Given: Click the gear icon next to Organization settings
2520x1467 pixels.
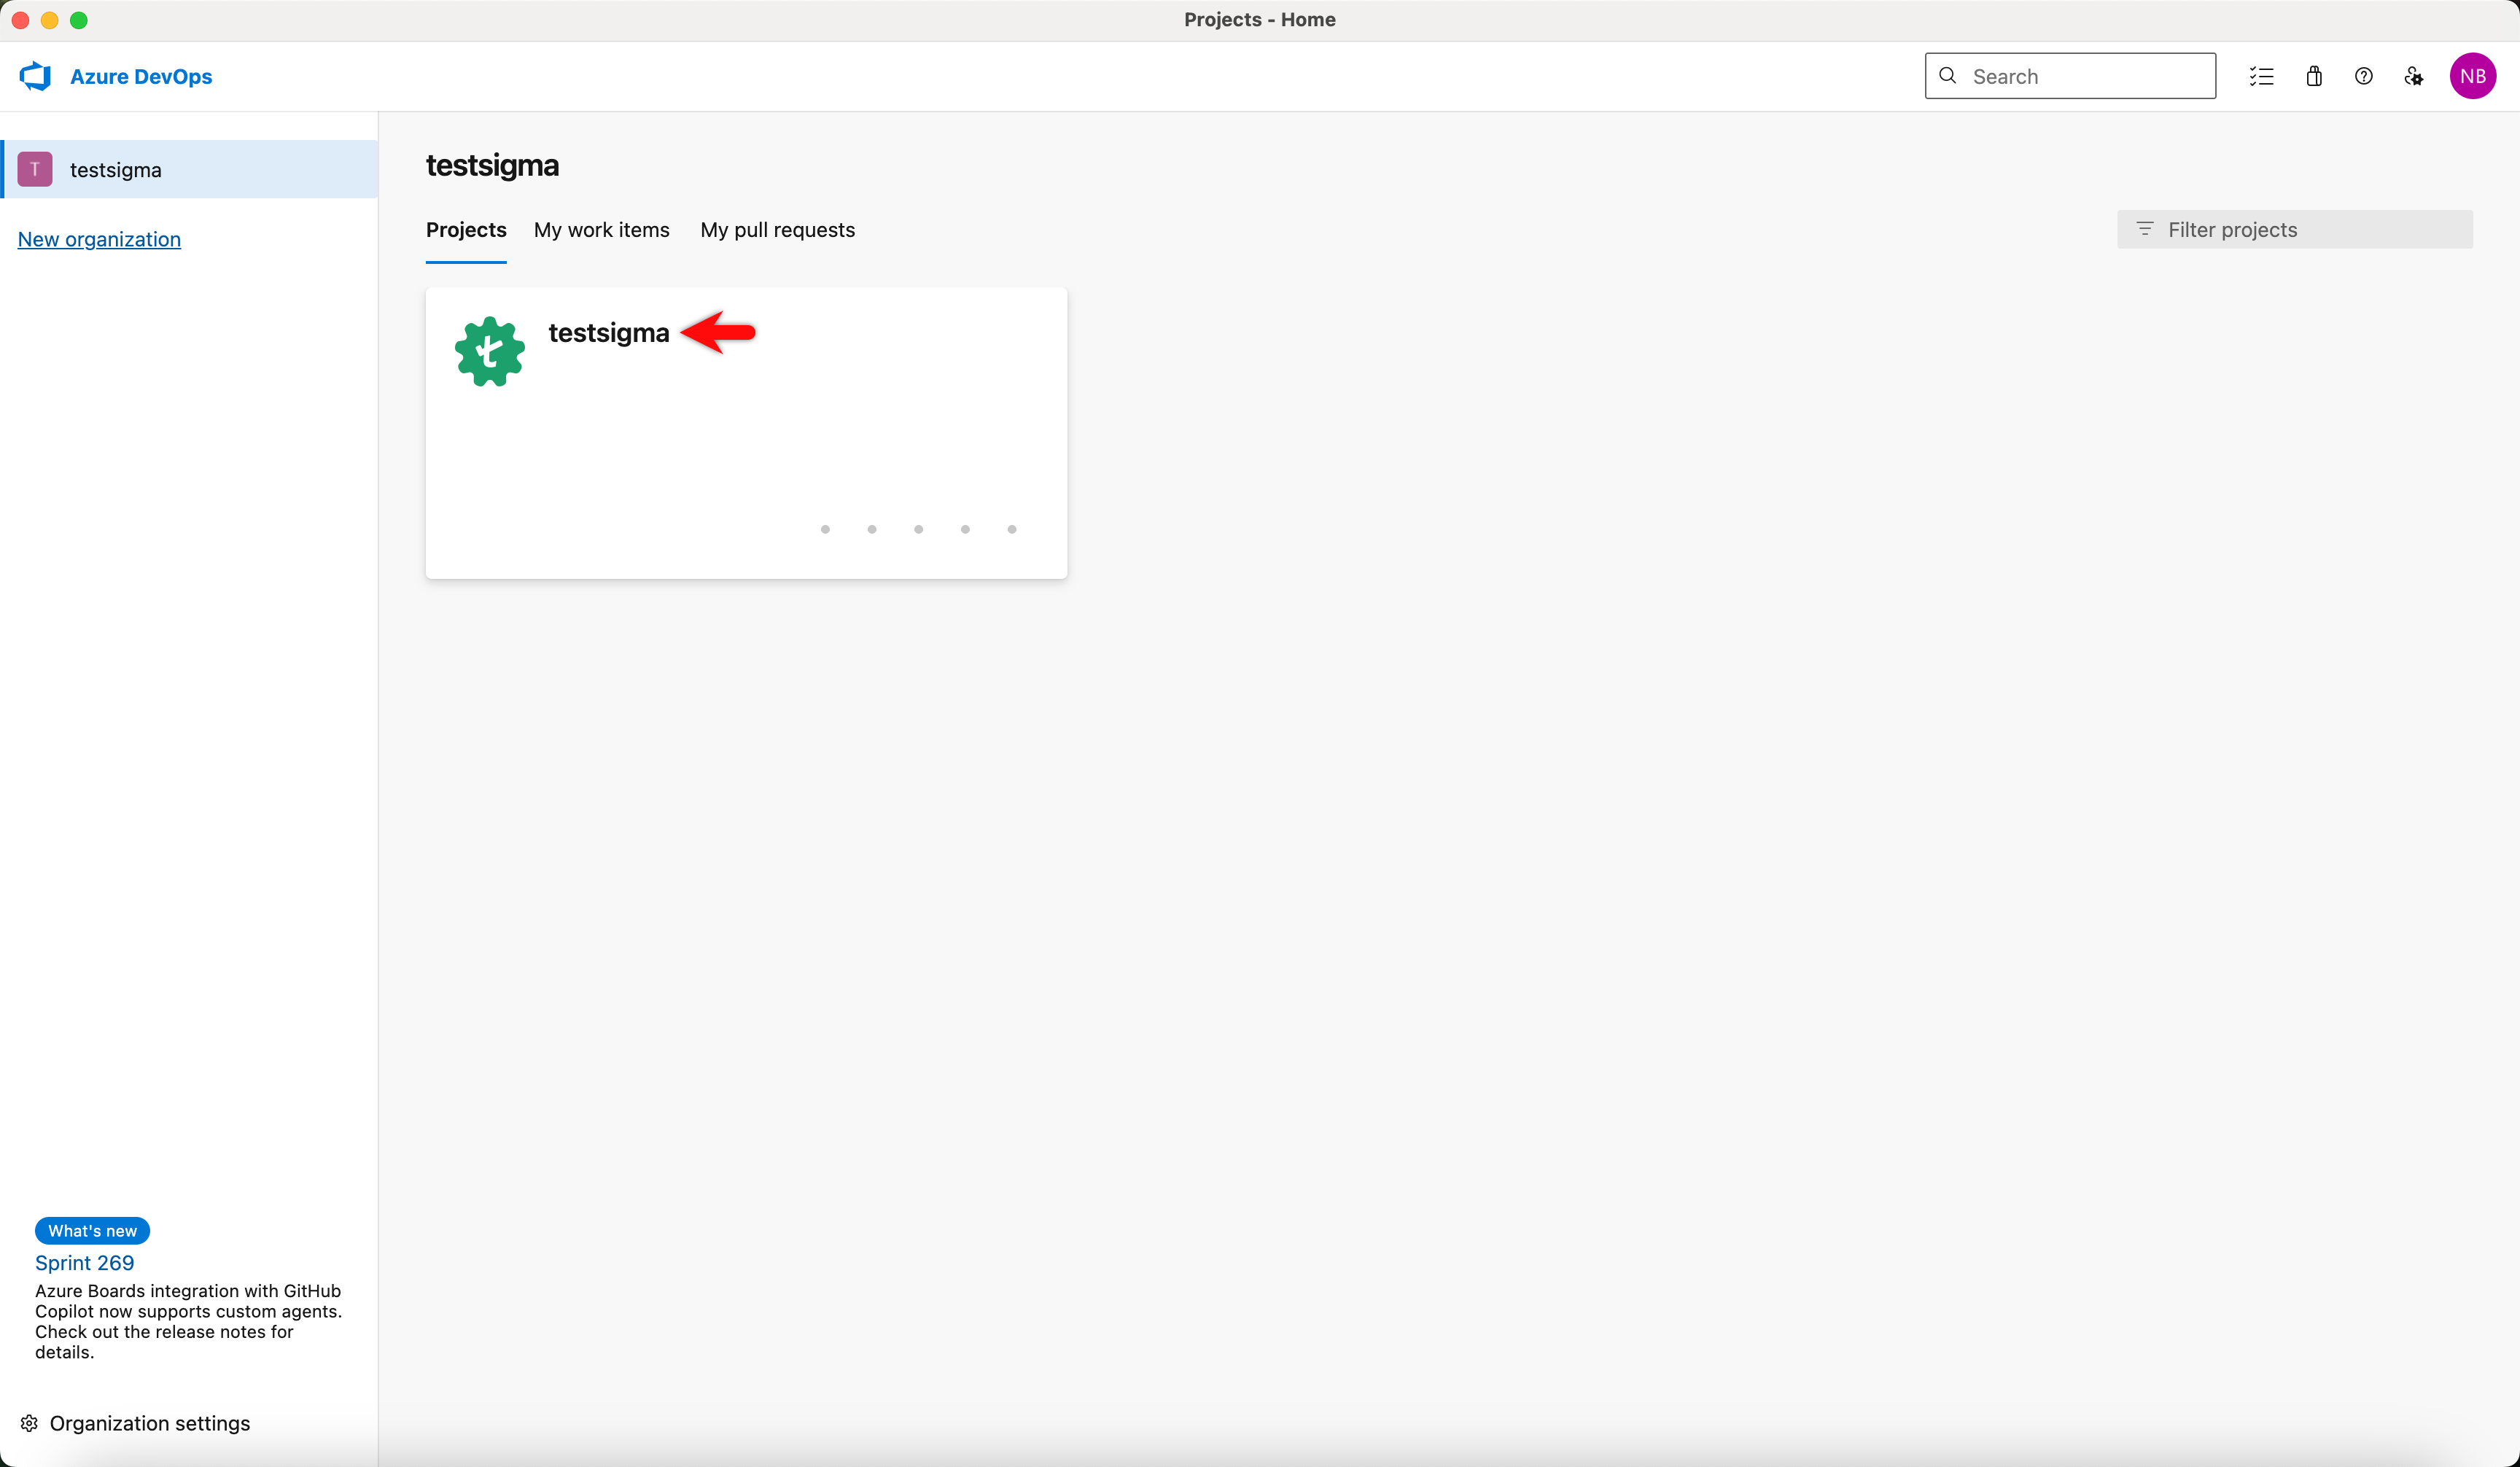Looking at the screenshot, I should [28, 1423].
